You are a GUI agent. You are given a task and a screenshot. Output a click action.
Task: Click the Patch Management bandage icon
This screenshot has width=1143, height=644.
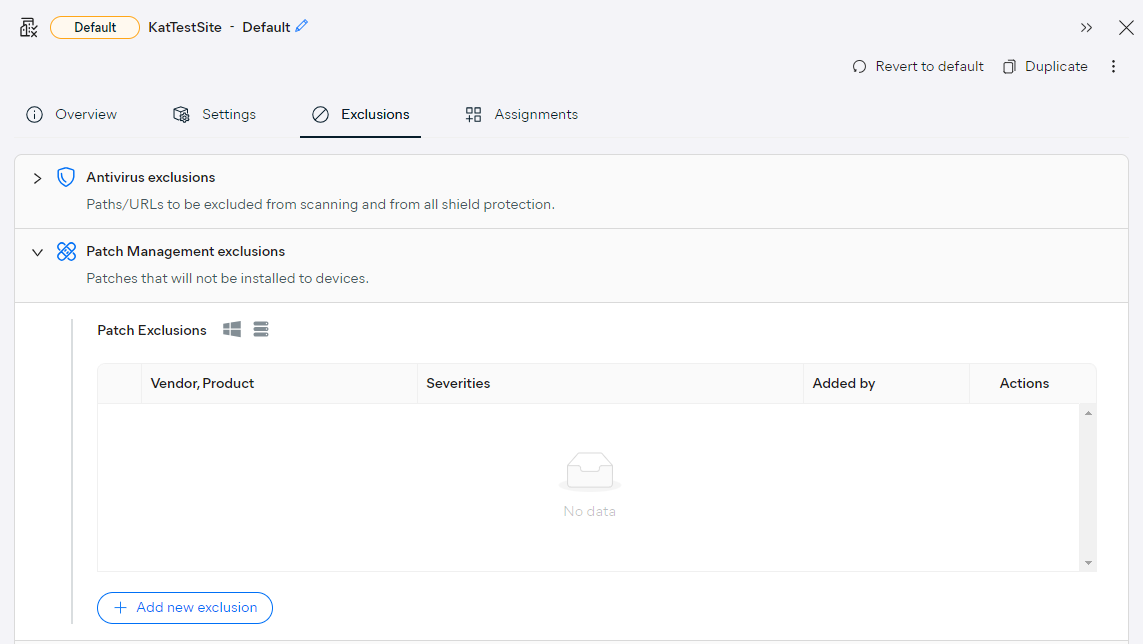66,252
